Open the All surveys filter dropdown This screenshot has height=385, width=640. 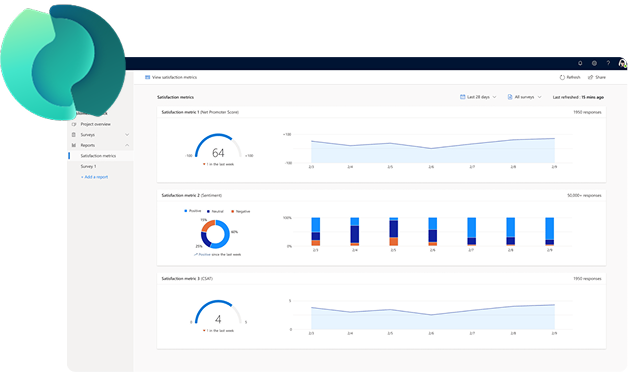click(524, 97)
